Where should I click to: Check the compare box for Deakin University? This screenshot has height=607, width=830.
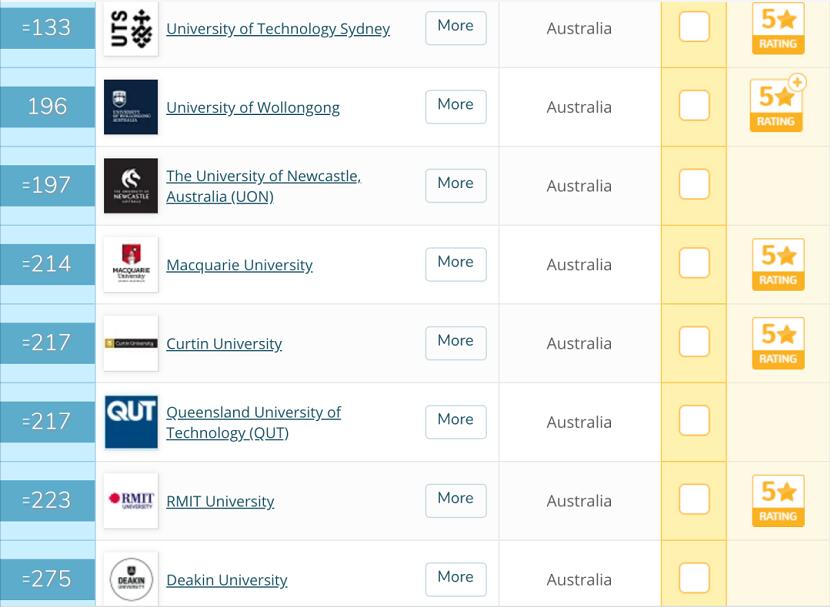pyautogui.click(x=694, y=578)
